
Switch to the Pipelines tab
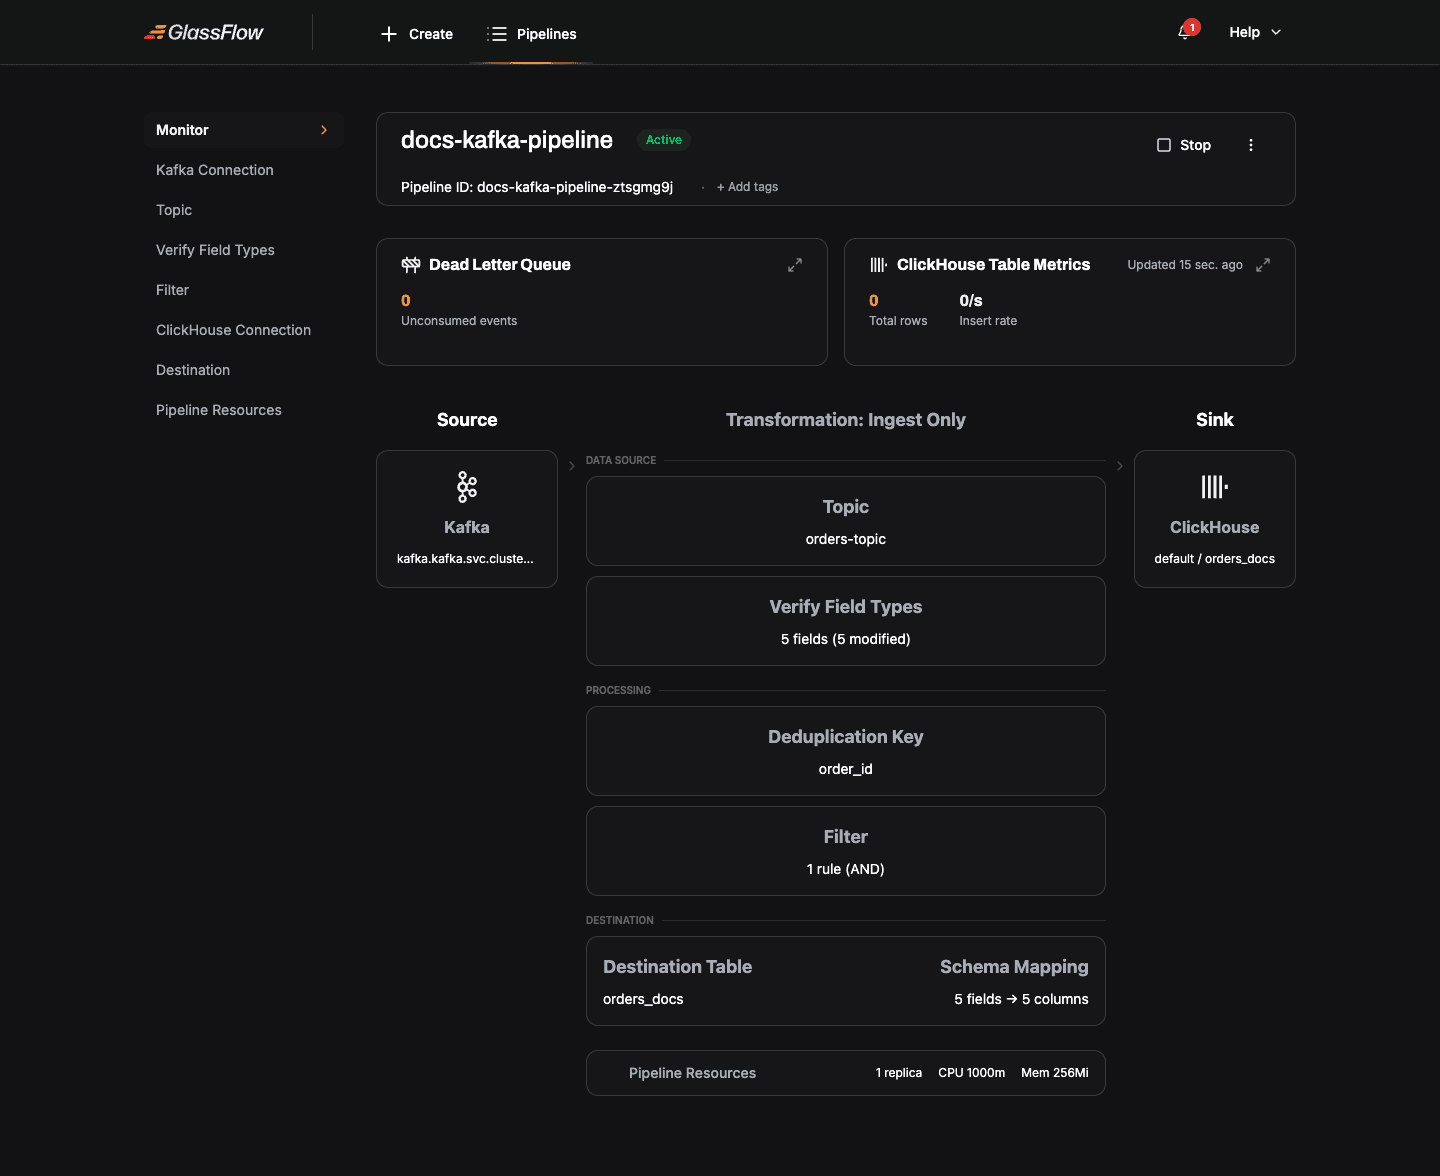click(x=532, y=34)
